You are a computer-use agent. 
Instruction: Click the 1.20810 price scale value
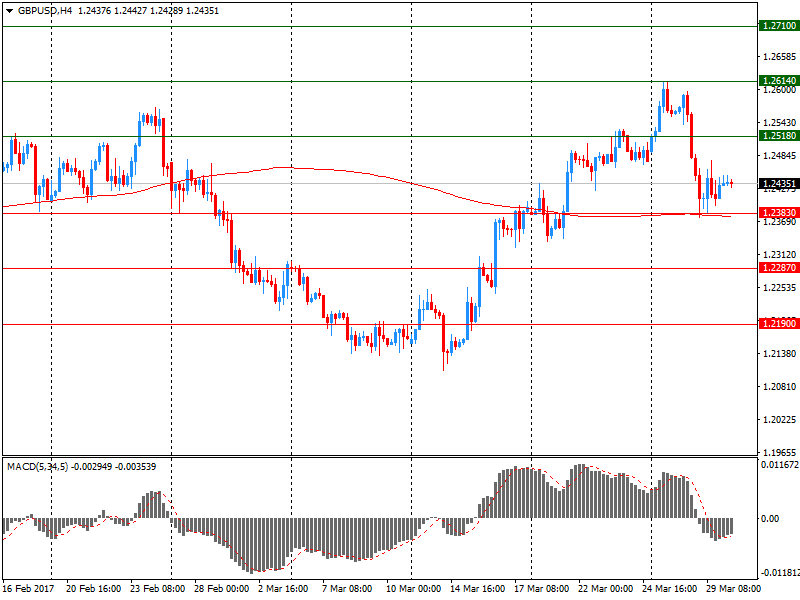coord(780,387)
